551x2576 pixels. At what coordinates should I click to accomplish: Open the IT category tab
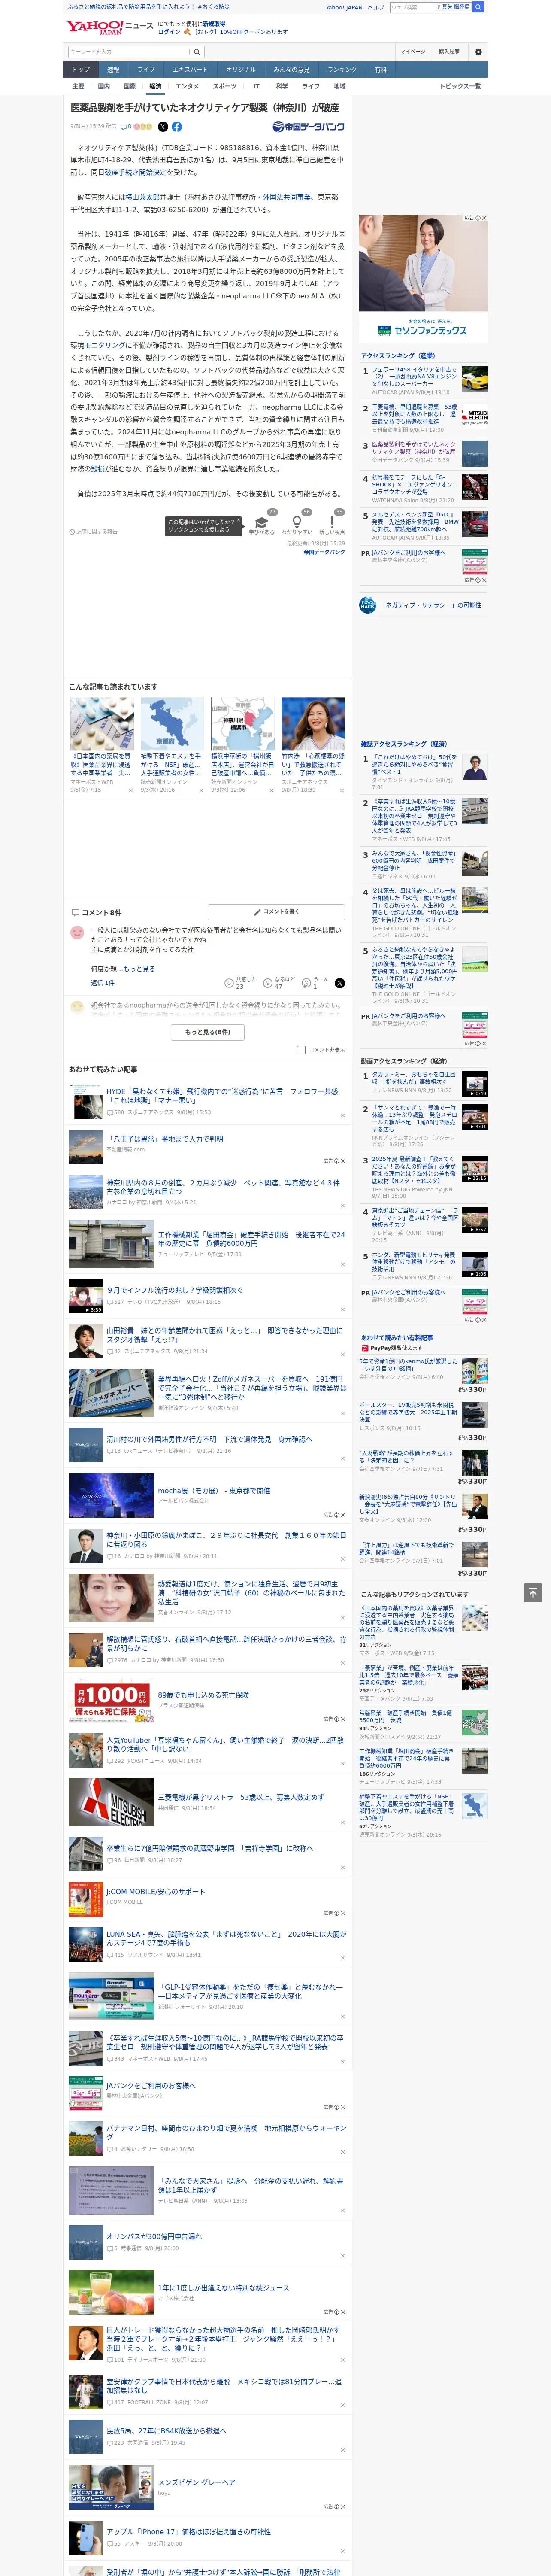coord(256,87)
